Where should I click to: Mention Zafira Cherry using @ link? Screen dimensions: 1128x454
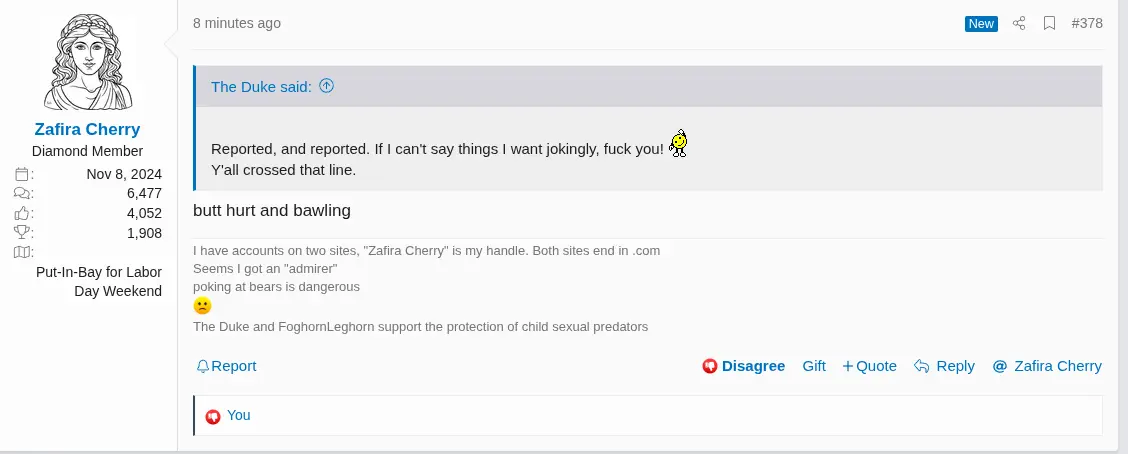[1047, 366]
